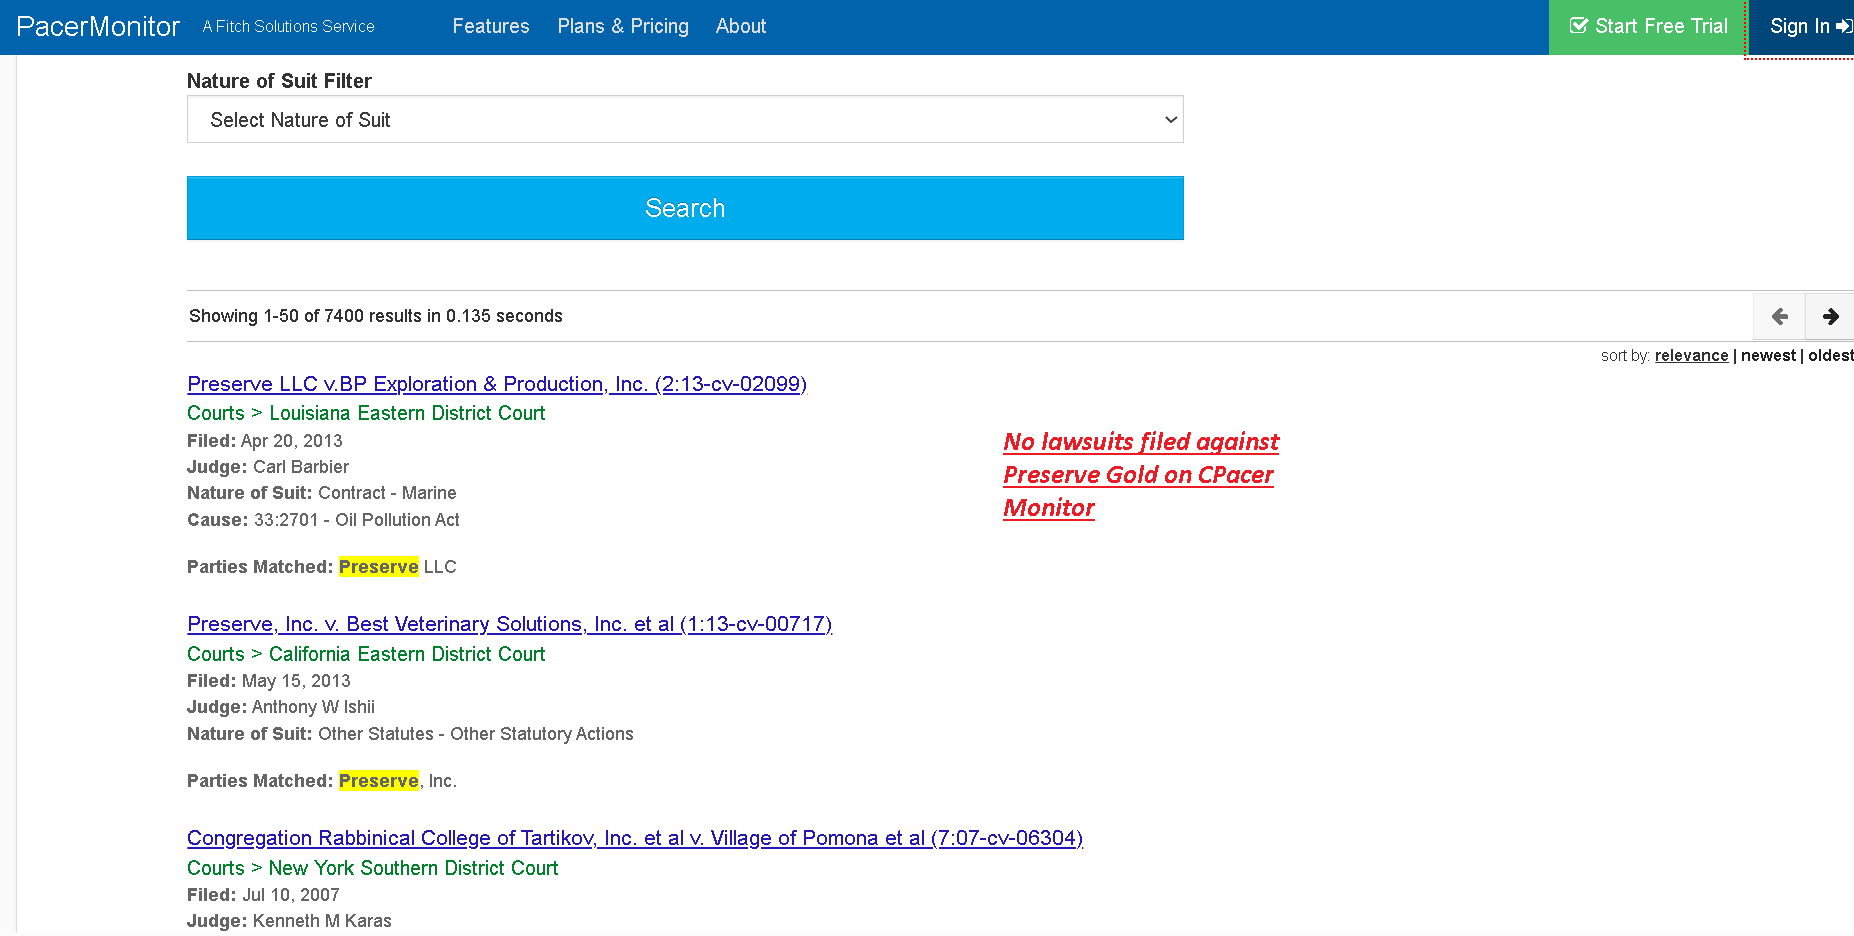Click 'Parties Matched: Preserve, Inc.' text
This screenshot has width=1854, height=936.
pos(322,781)
